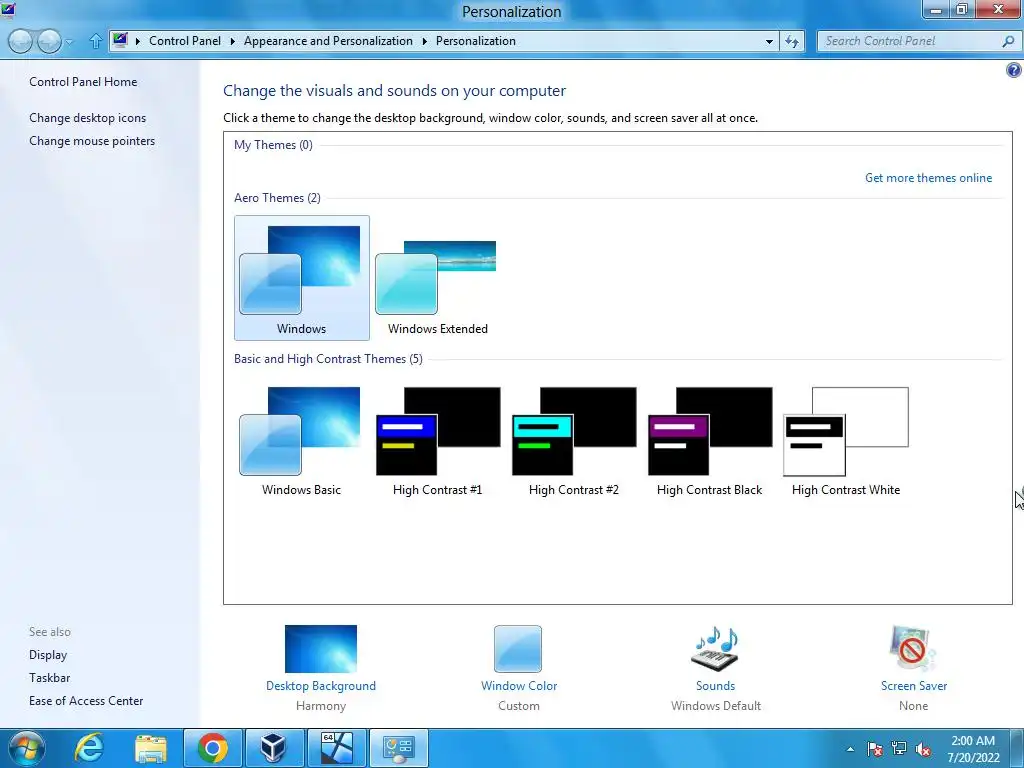Screen dimensions: 1024x768
Task: Open the Desktop Background icon
Action: tap(321, 648)
